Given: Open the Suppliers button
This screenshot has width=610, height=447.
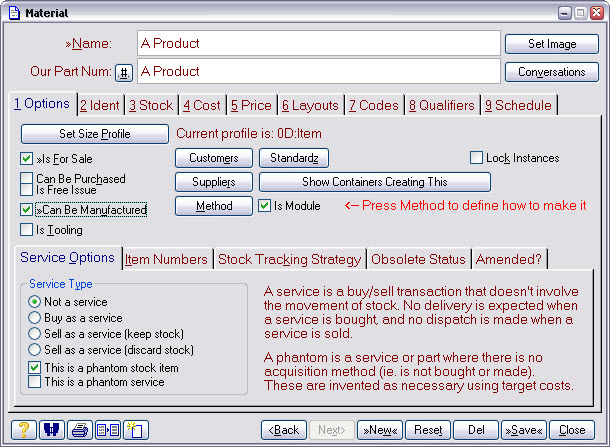Looking at the screenshot, I should tap(214, 182).
